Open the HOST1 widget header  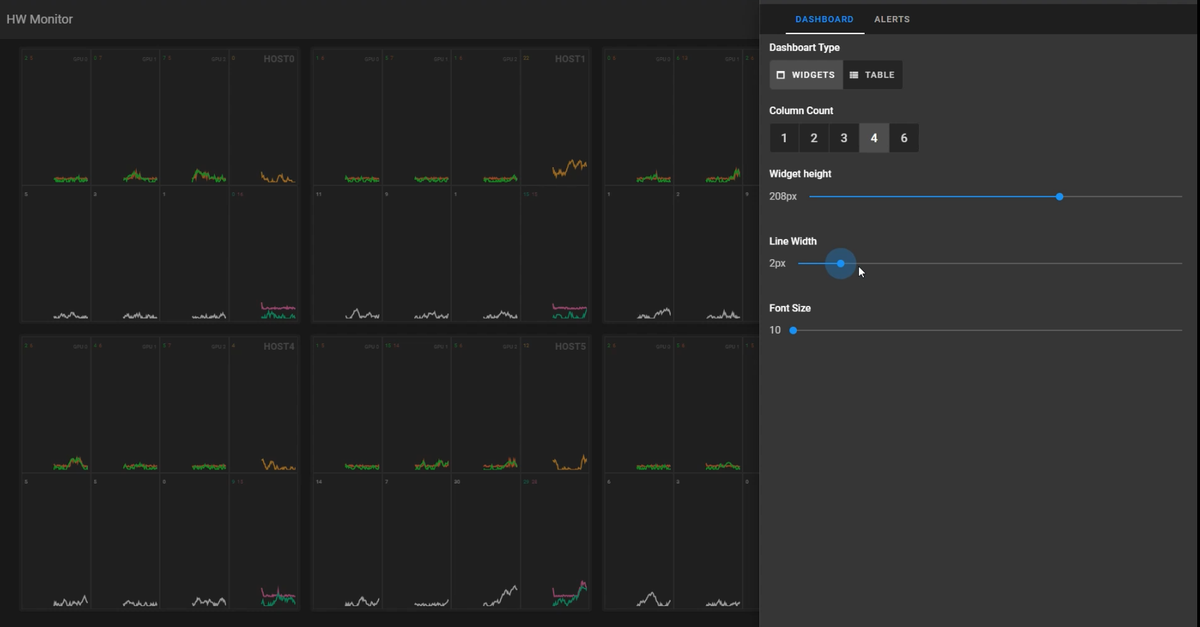point(570,59)
